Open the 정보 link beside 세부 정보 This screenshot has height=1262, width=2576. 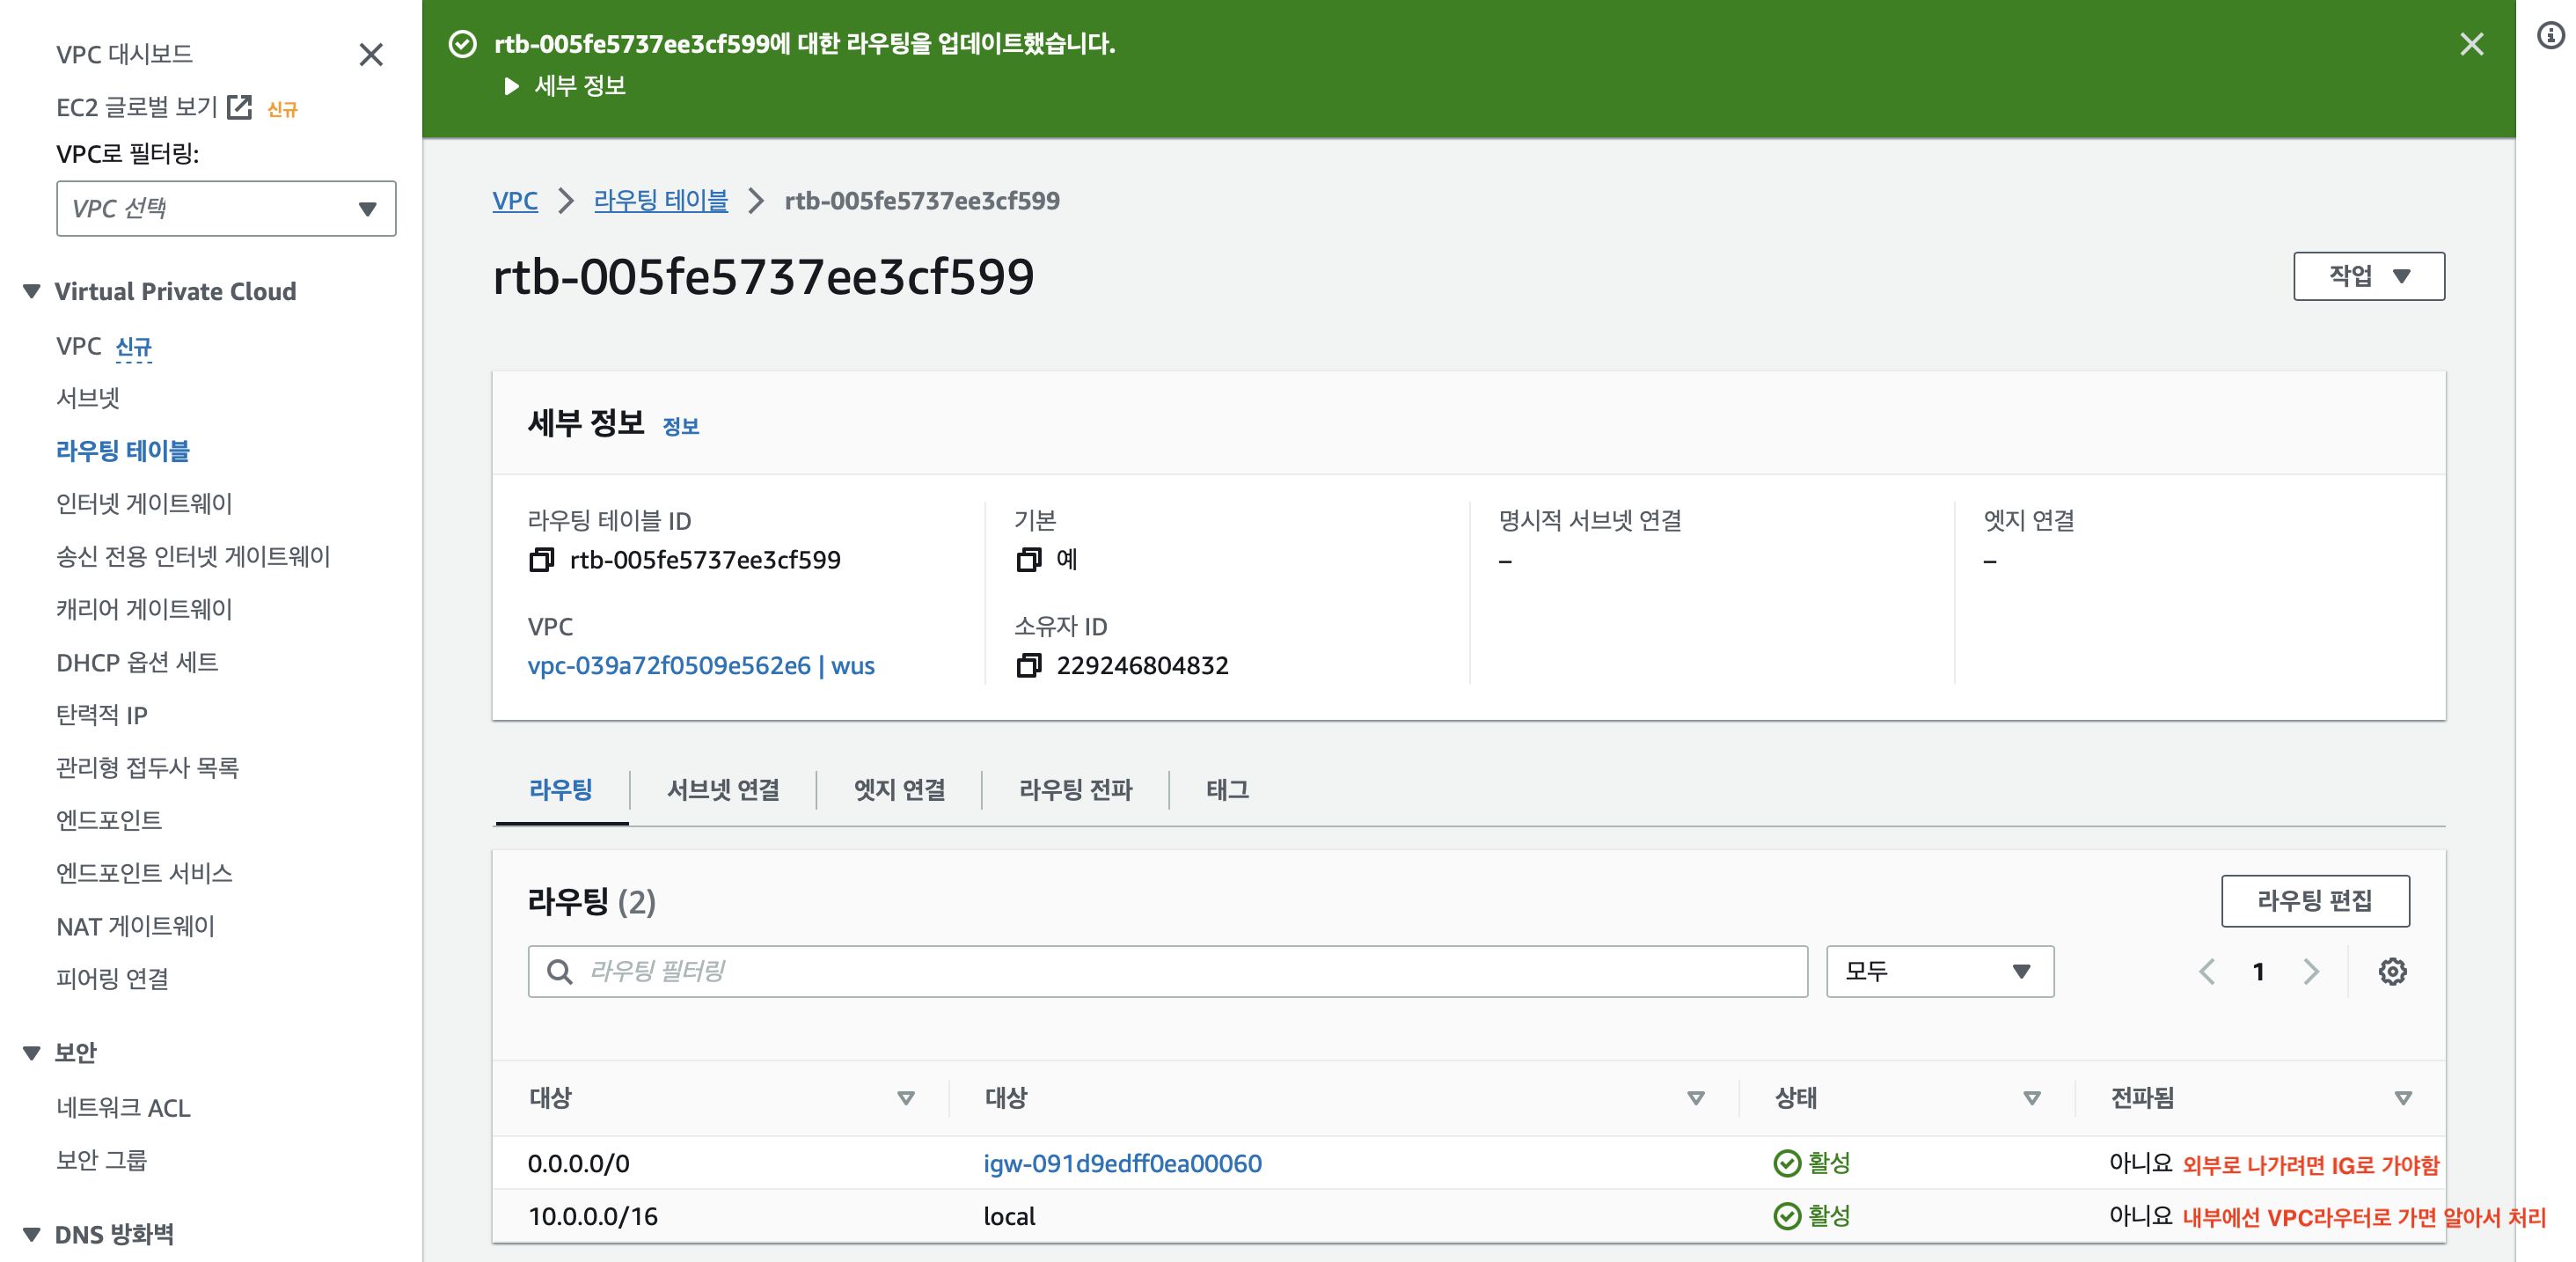coord(680,426)
